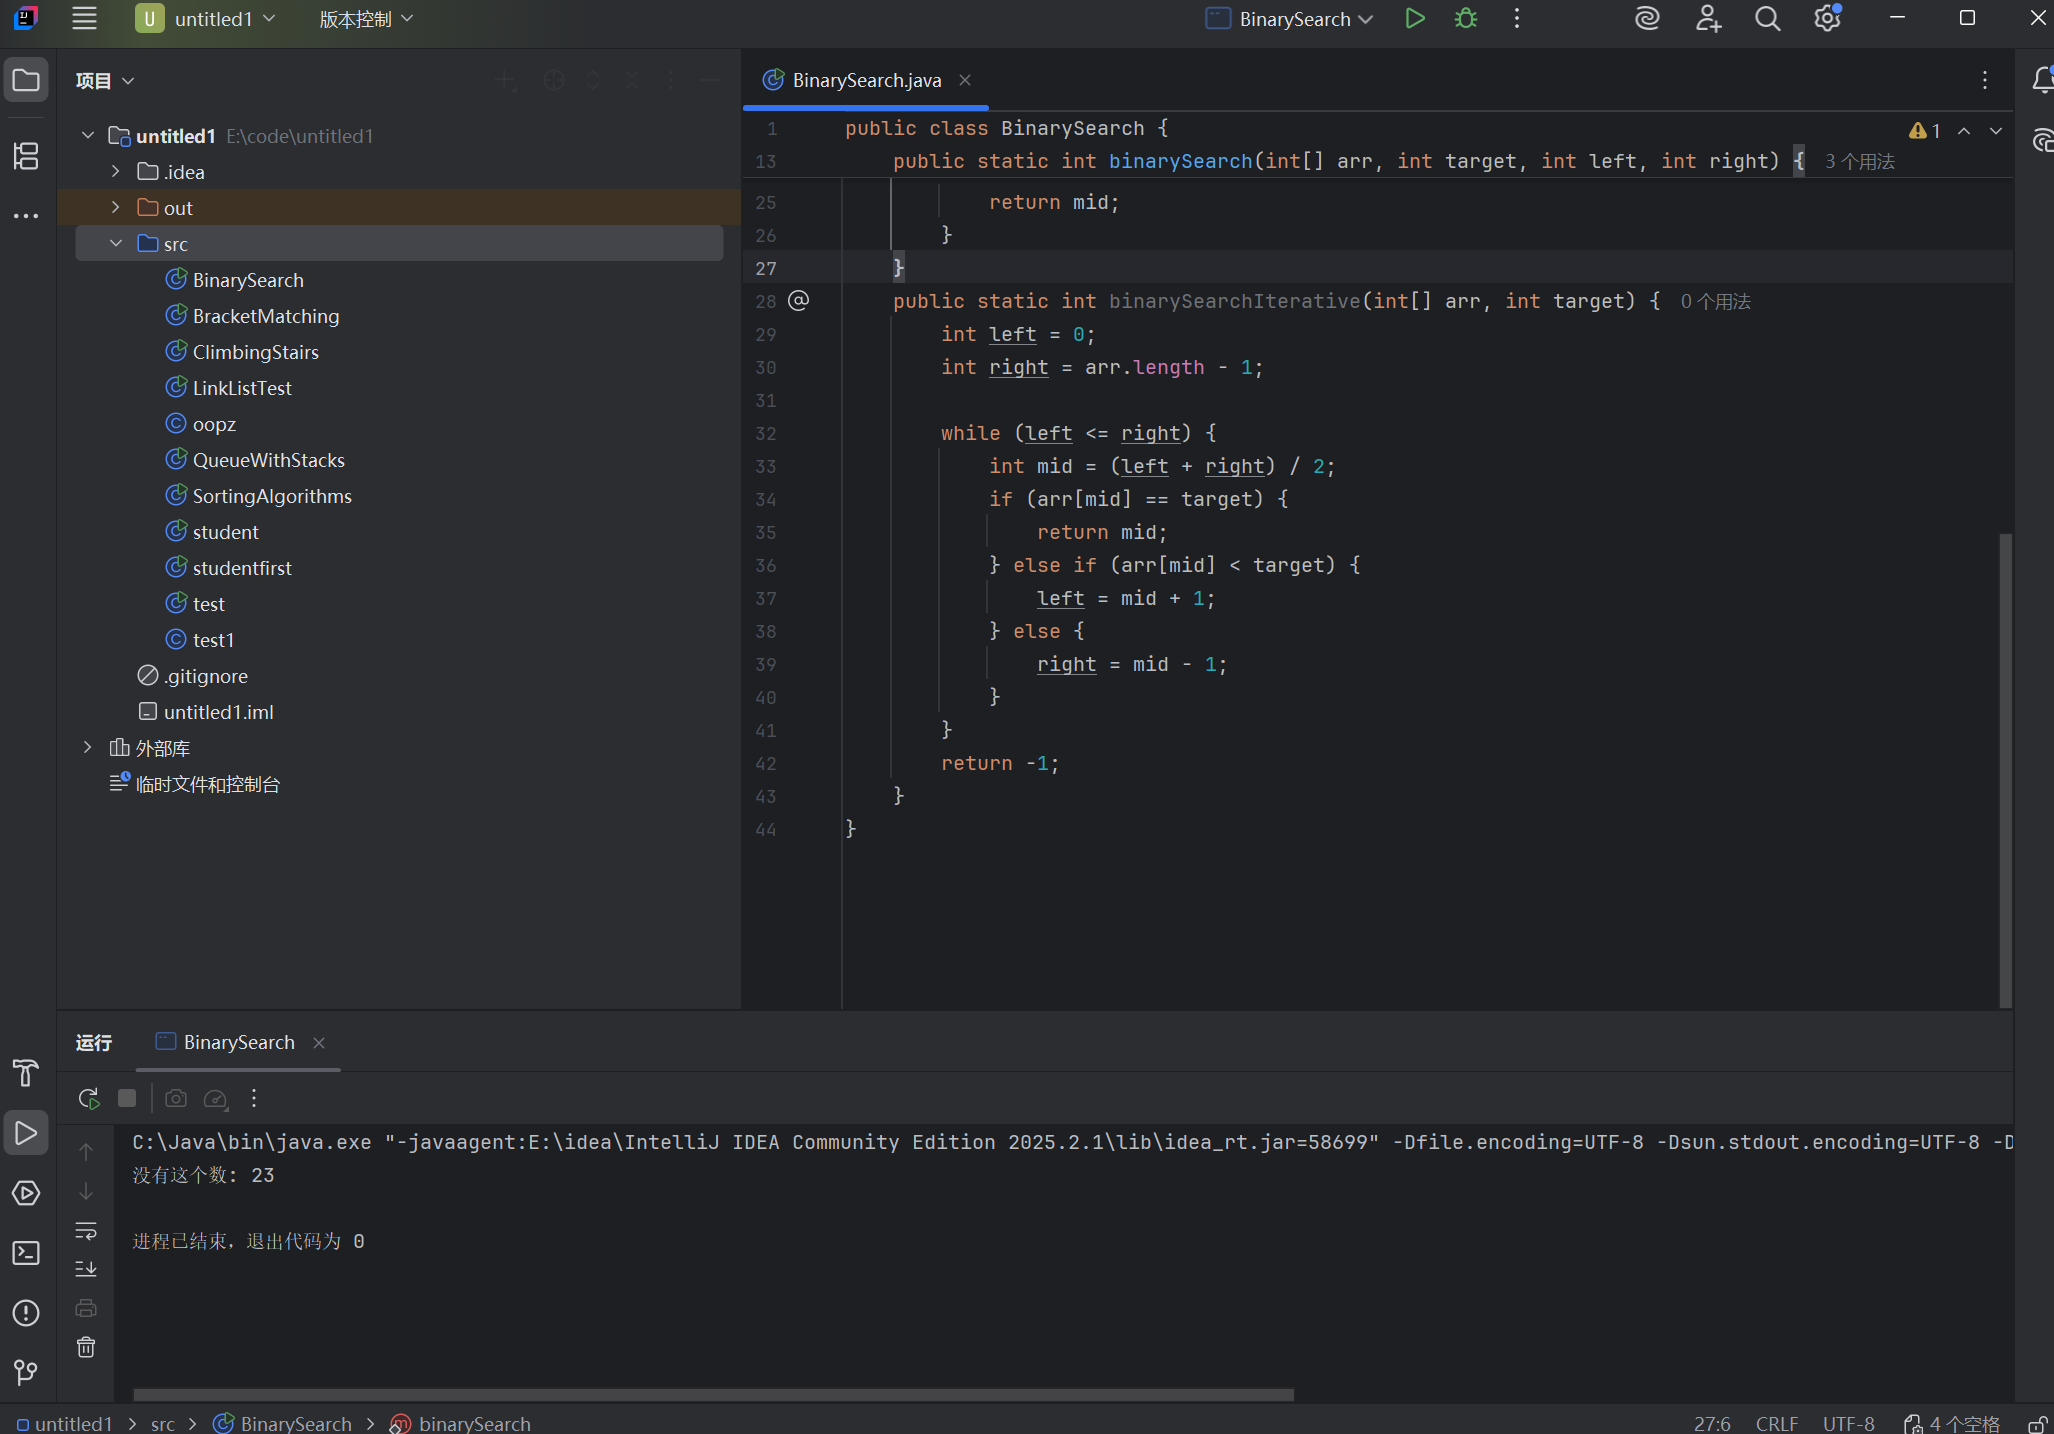Screen dimensions: 2054x1434
Task: Select .gitignore file
Action: [205, 676]
